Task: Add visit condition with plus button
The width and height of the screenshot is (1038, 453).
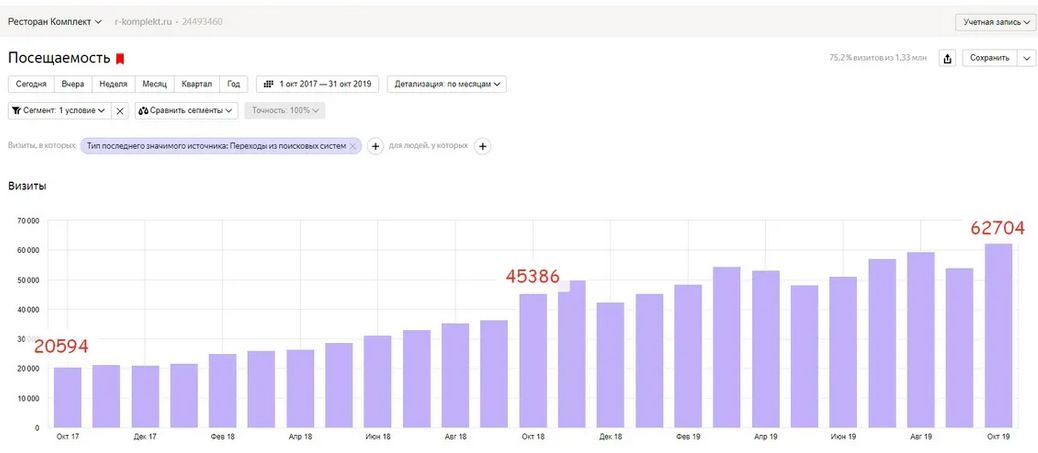Action: point(375,146)
